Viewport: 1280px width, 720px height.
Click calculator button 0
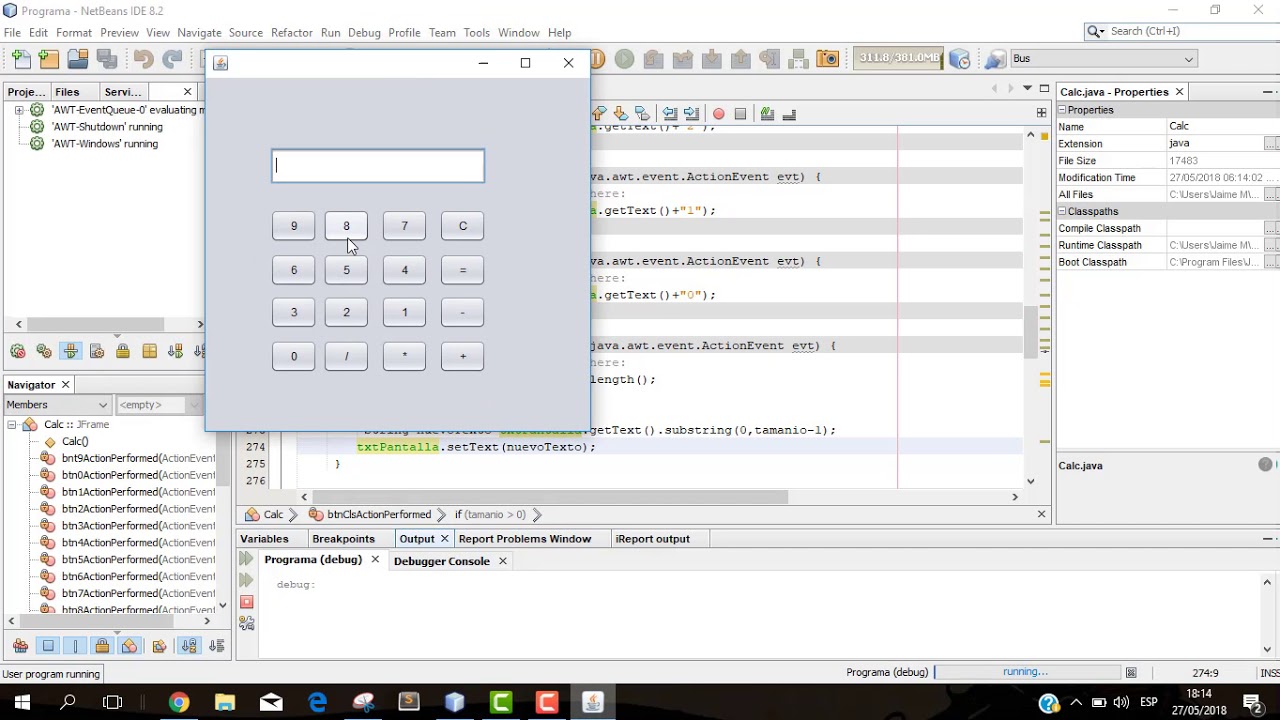pyautogui.click(x=293, y=356)
